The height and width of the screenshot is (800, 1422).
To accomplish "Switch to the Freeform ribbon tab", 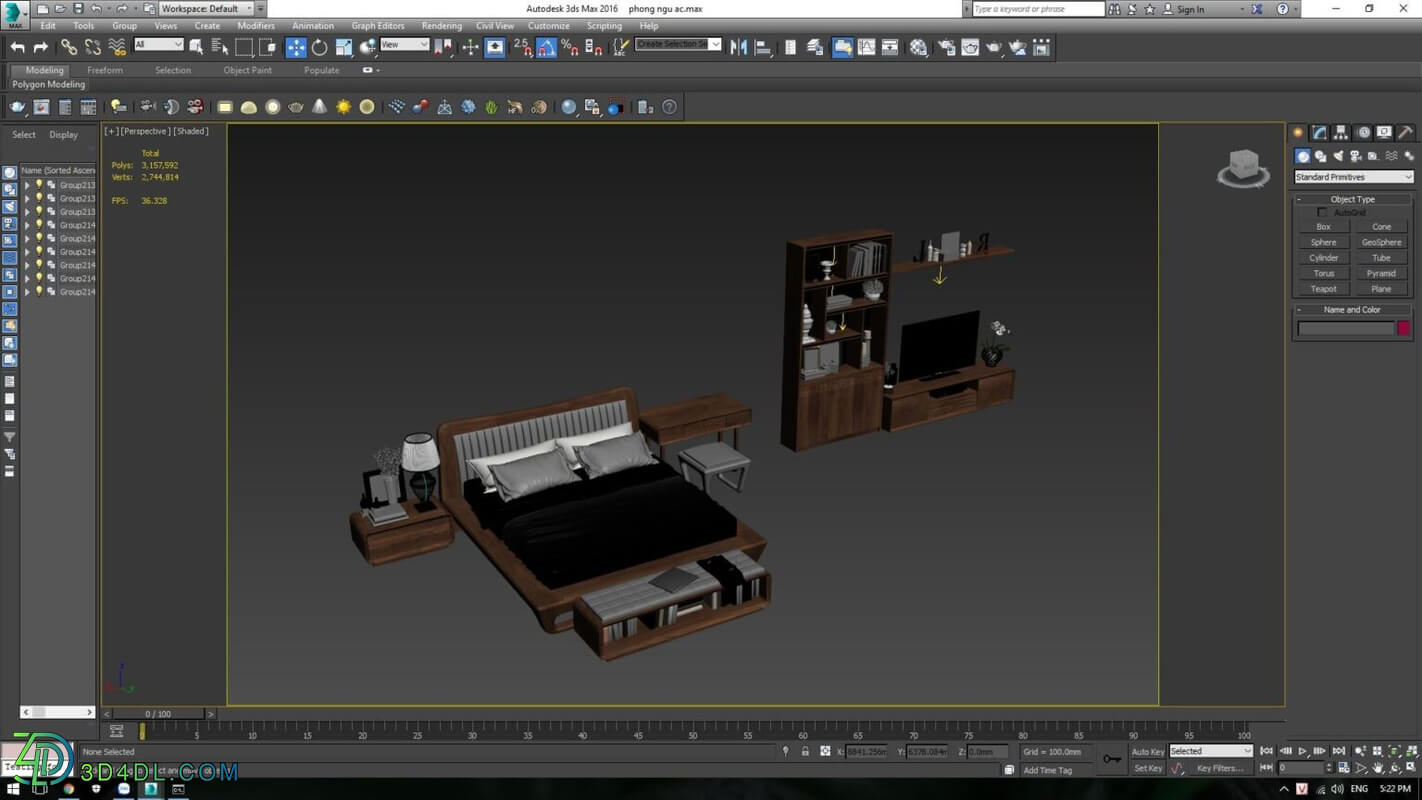I will tap(105, 70).
